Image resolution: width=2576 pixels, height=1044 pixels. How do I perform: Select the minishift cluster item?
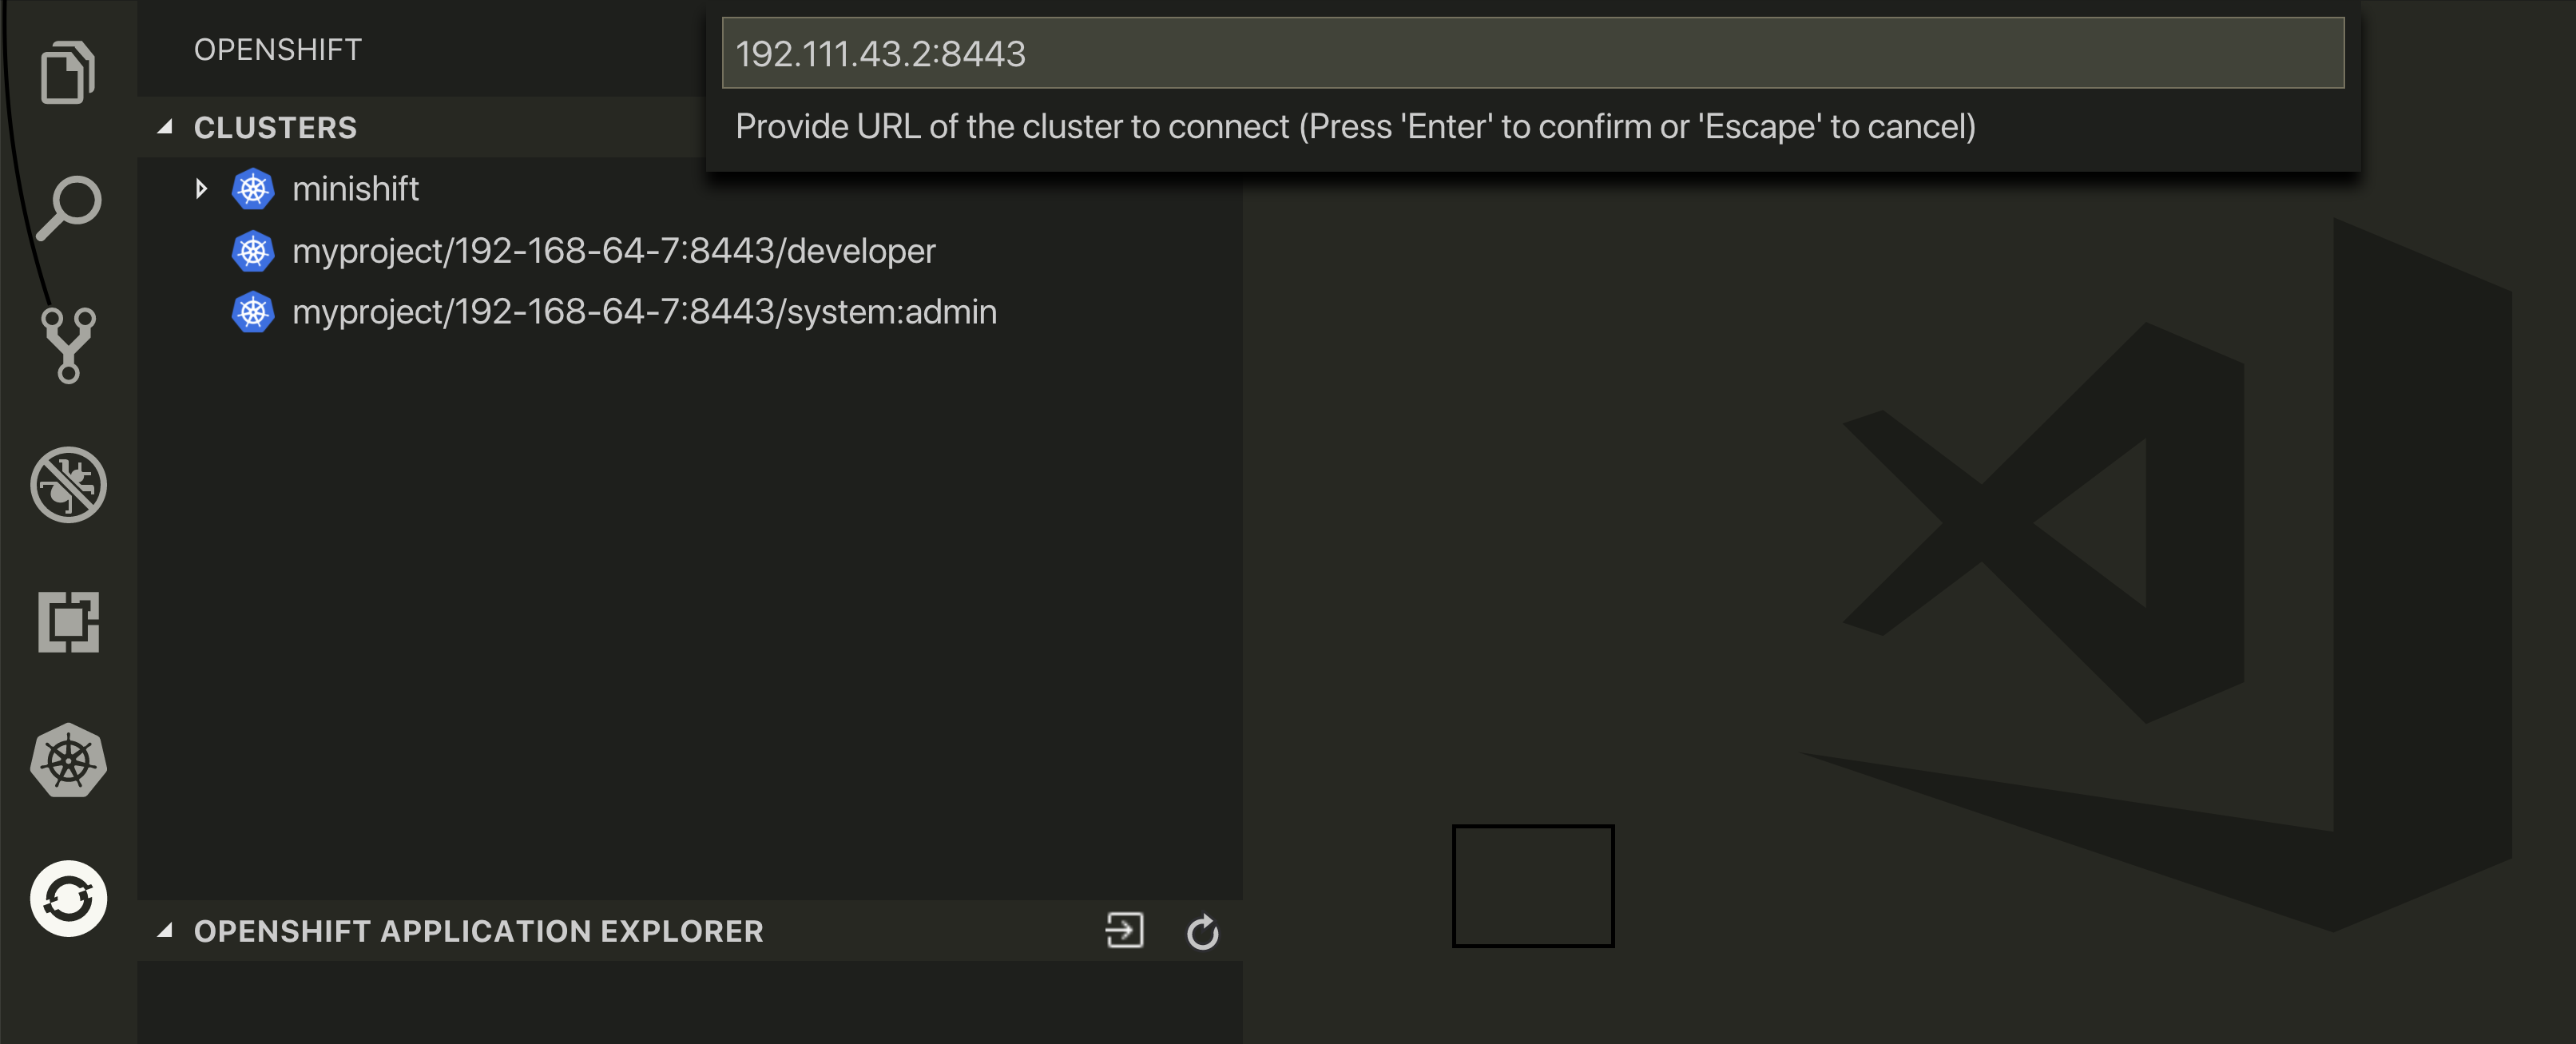pyautogui.click(x=355, y=188)
